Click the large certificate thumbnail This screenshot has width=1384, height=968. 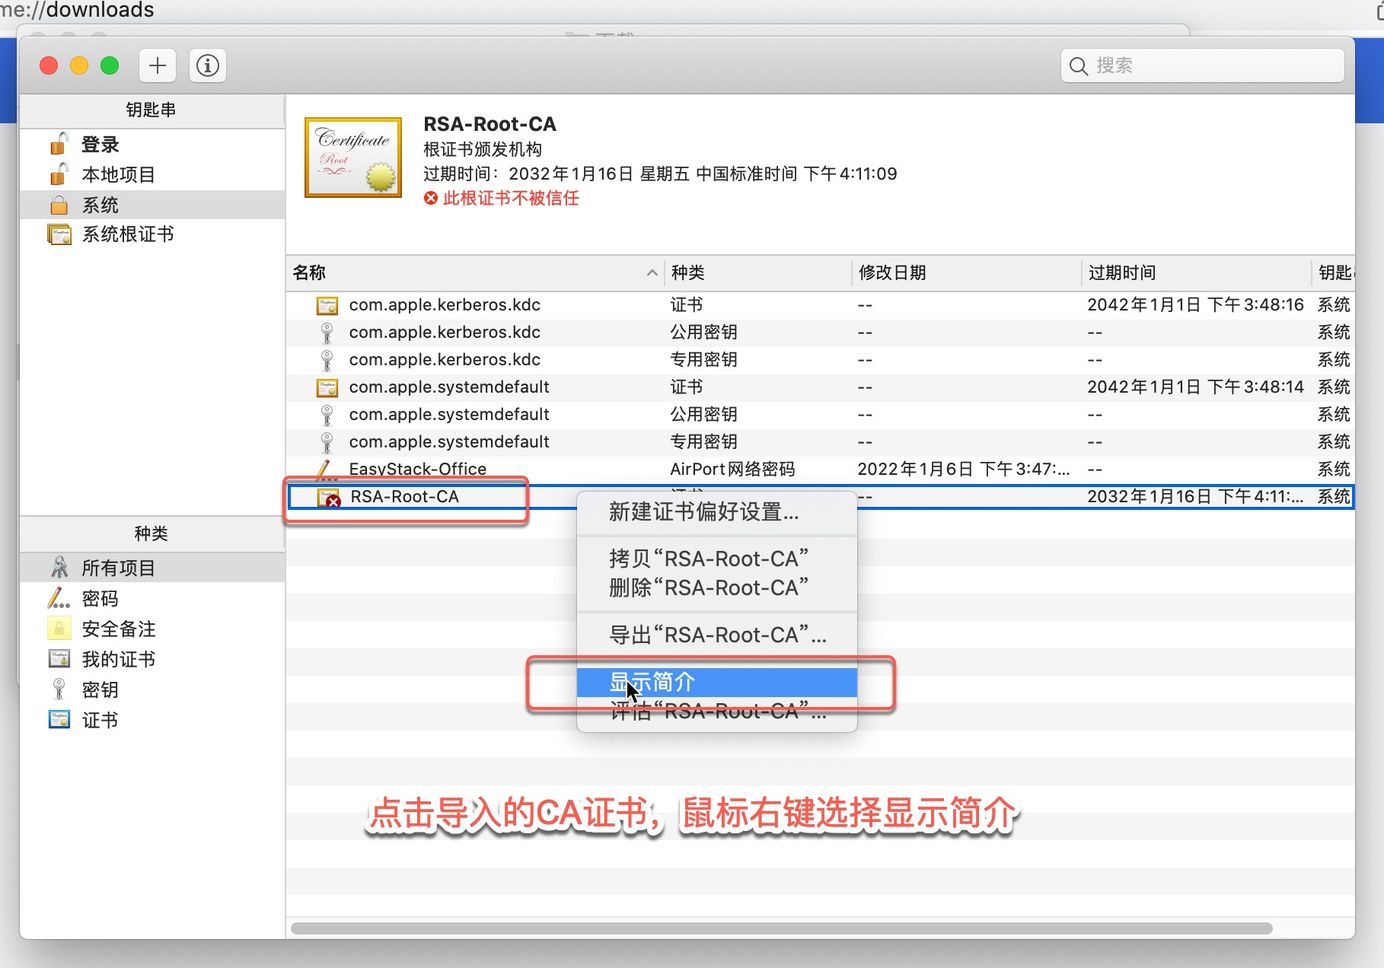click(x=353, y=157)
